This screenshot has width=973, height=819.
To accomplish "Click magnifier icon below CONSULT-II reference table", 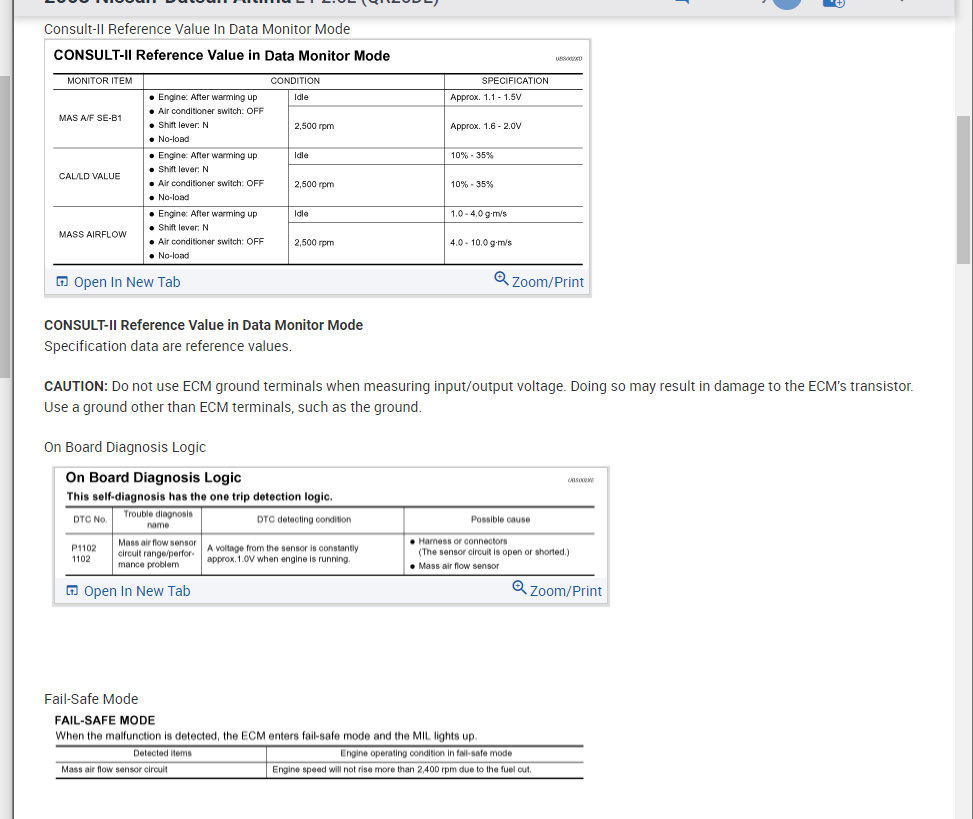I will (501, 279).
